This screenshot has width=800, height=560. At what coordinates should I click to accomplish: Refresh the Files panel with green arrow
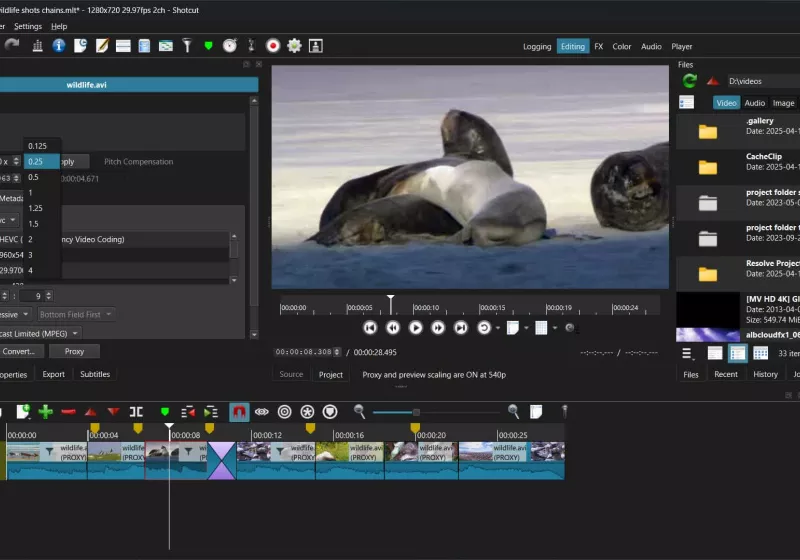[x=690, y=81]
